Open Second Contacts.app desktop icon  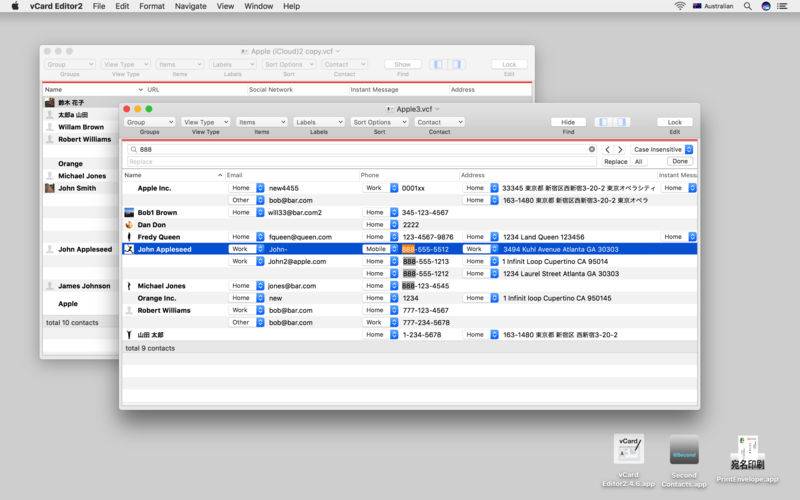tap(684, 449)
